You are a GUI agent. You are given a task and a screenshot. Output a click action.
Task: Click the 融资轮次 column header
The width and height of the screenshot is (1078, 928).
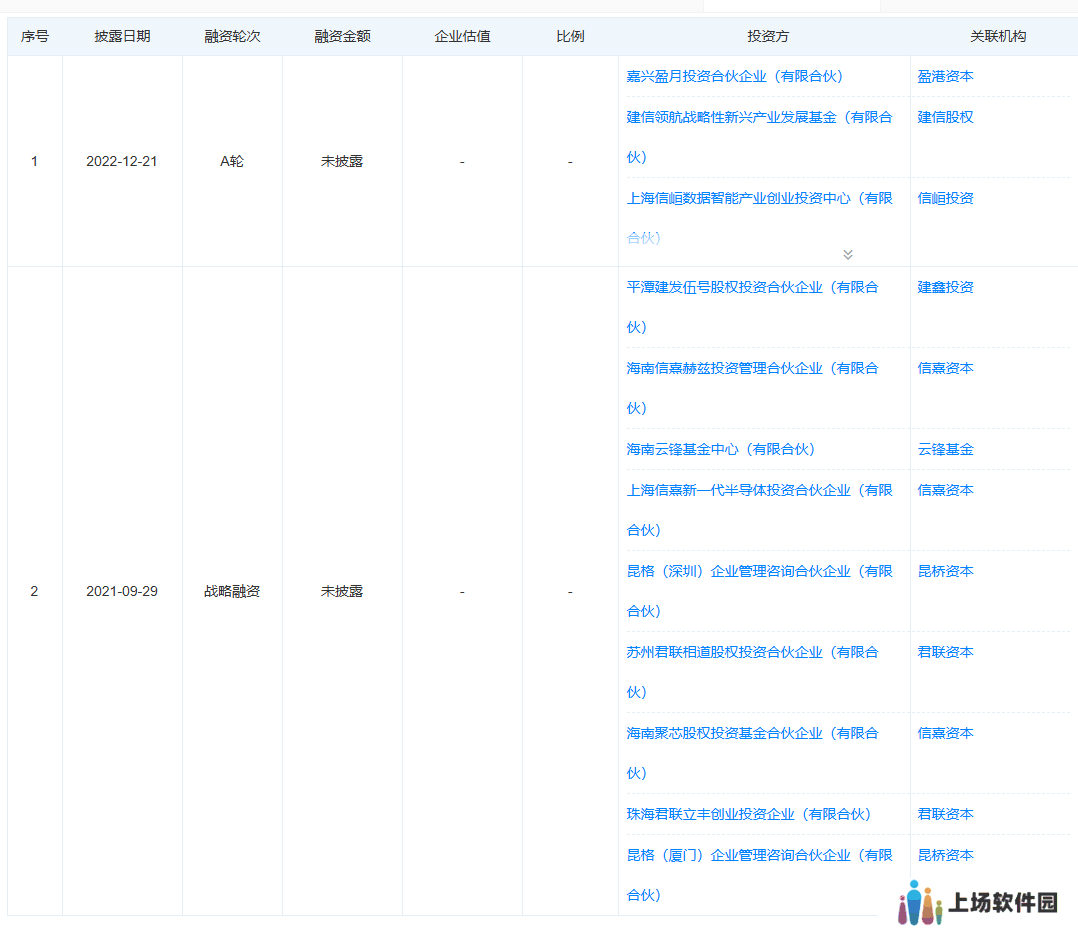[232, 36]
